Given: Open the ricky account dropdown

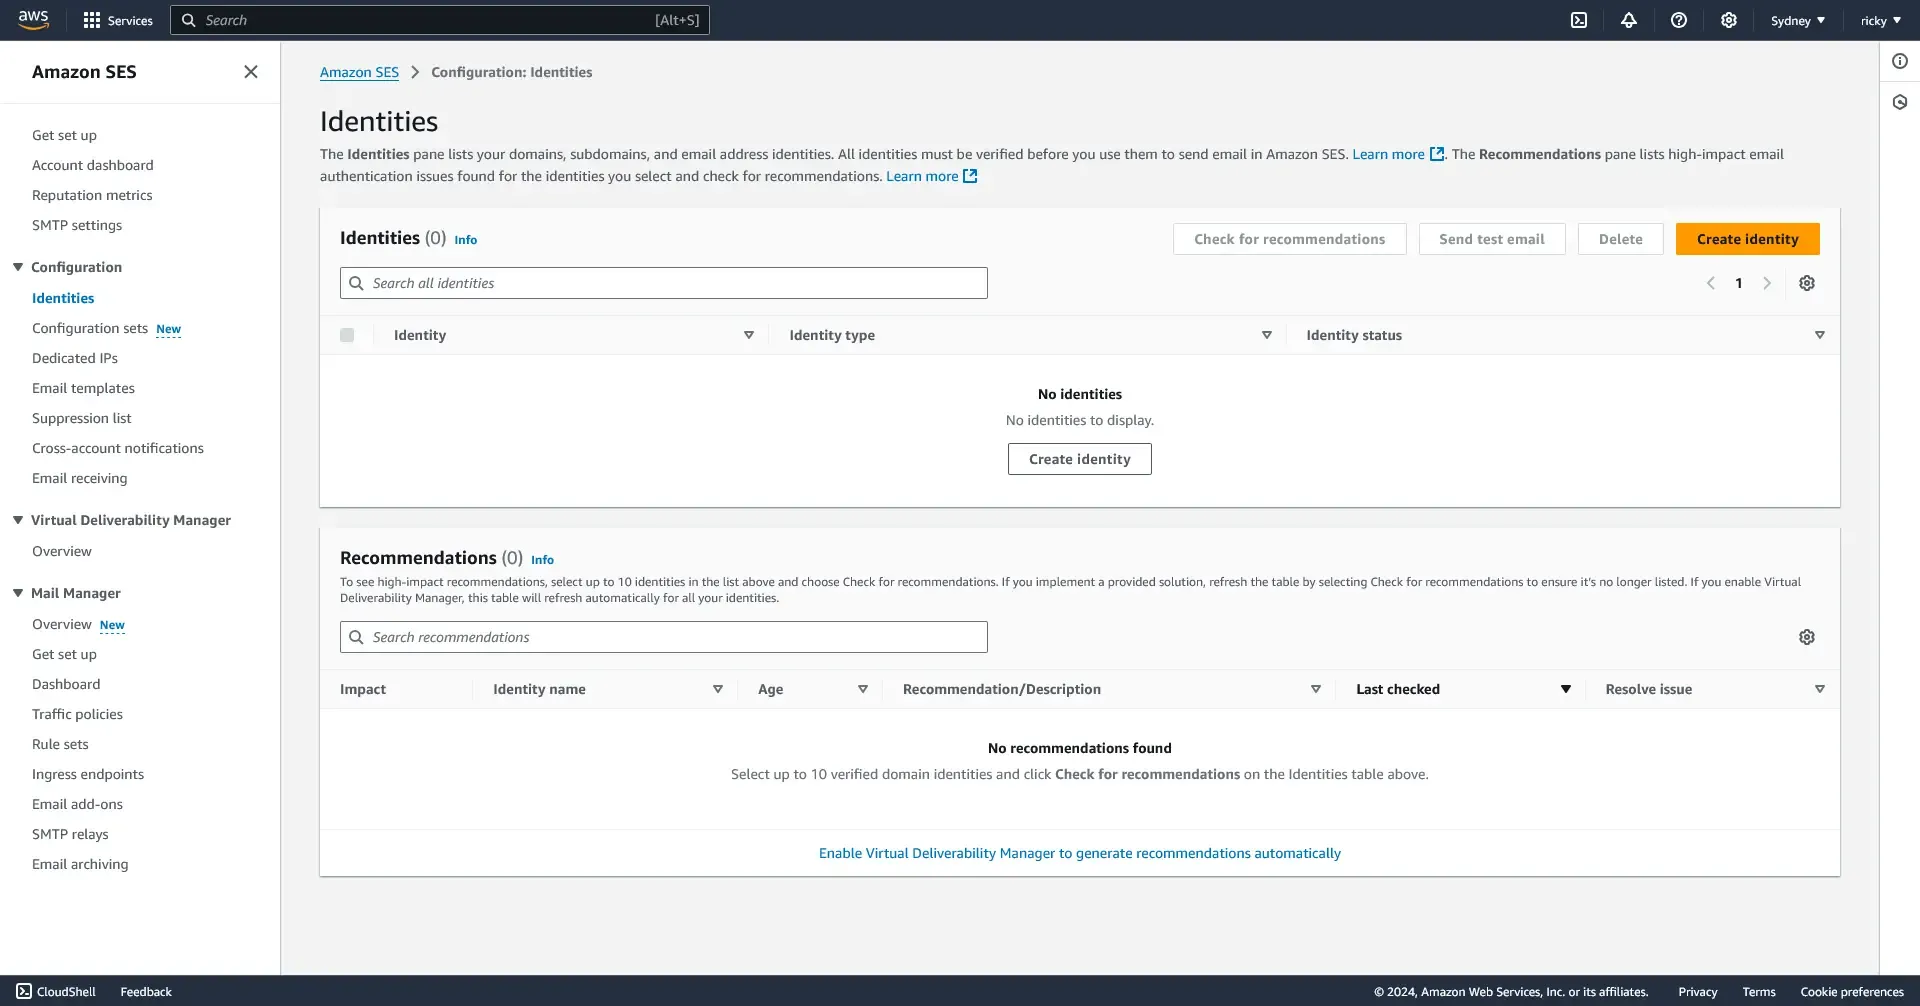Looking at the screenshot, I should pyautogui.click(x=1881, y=20).
